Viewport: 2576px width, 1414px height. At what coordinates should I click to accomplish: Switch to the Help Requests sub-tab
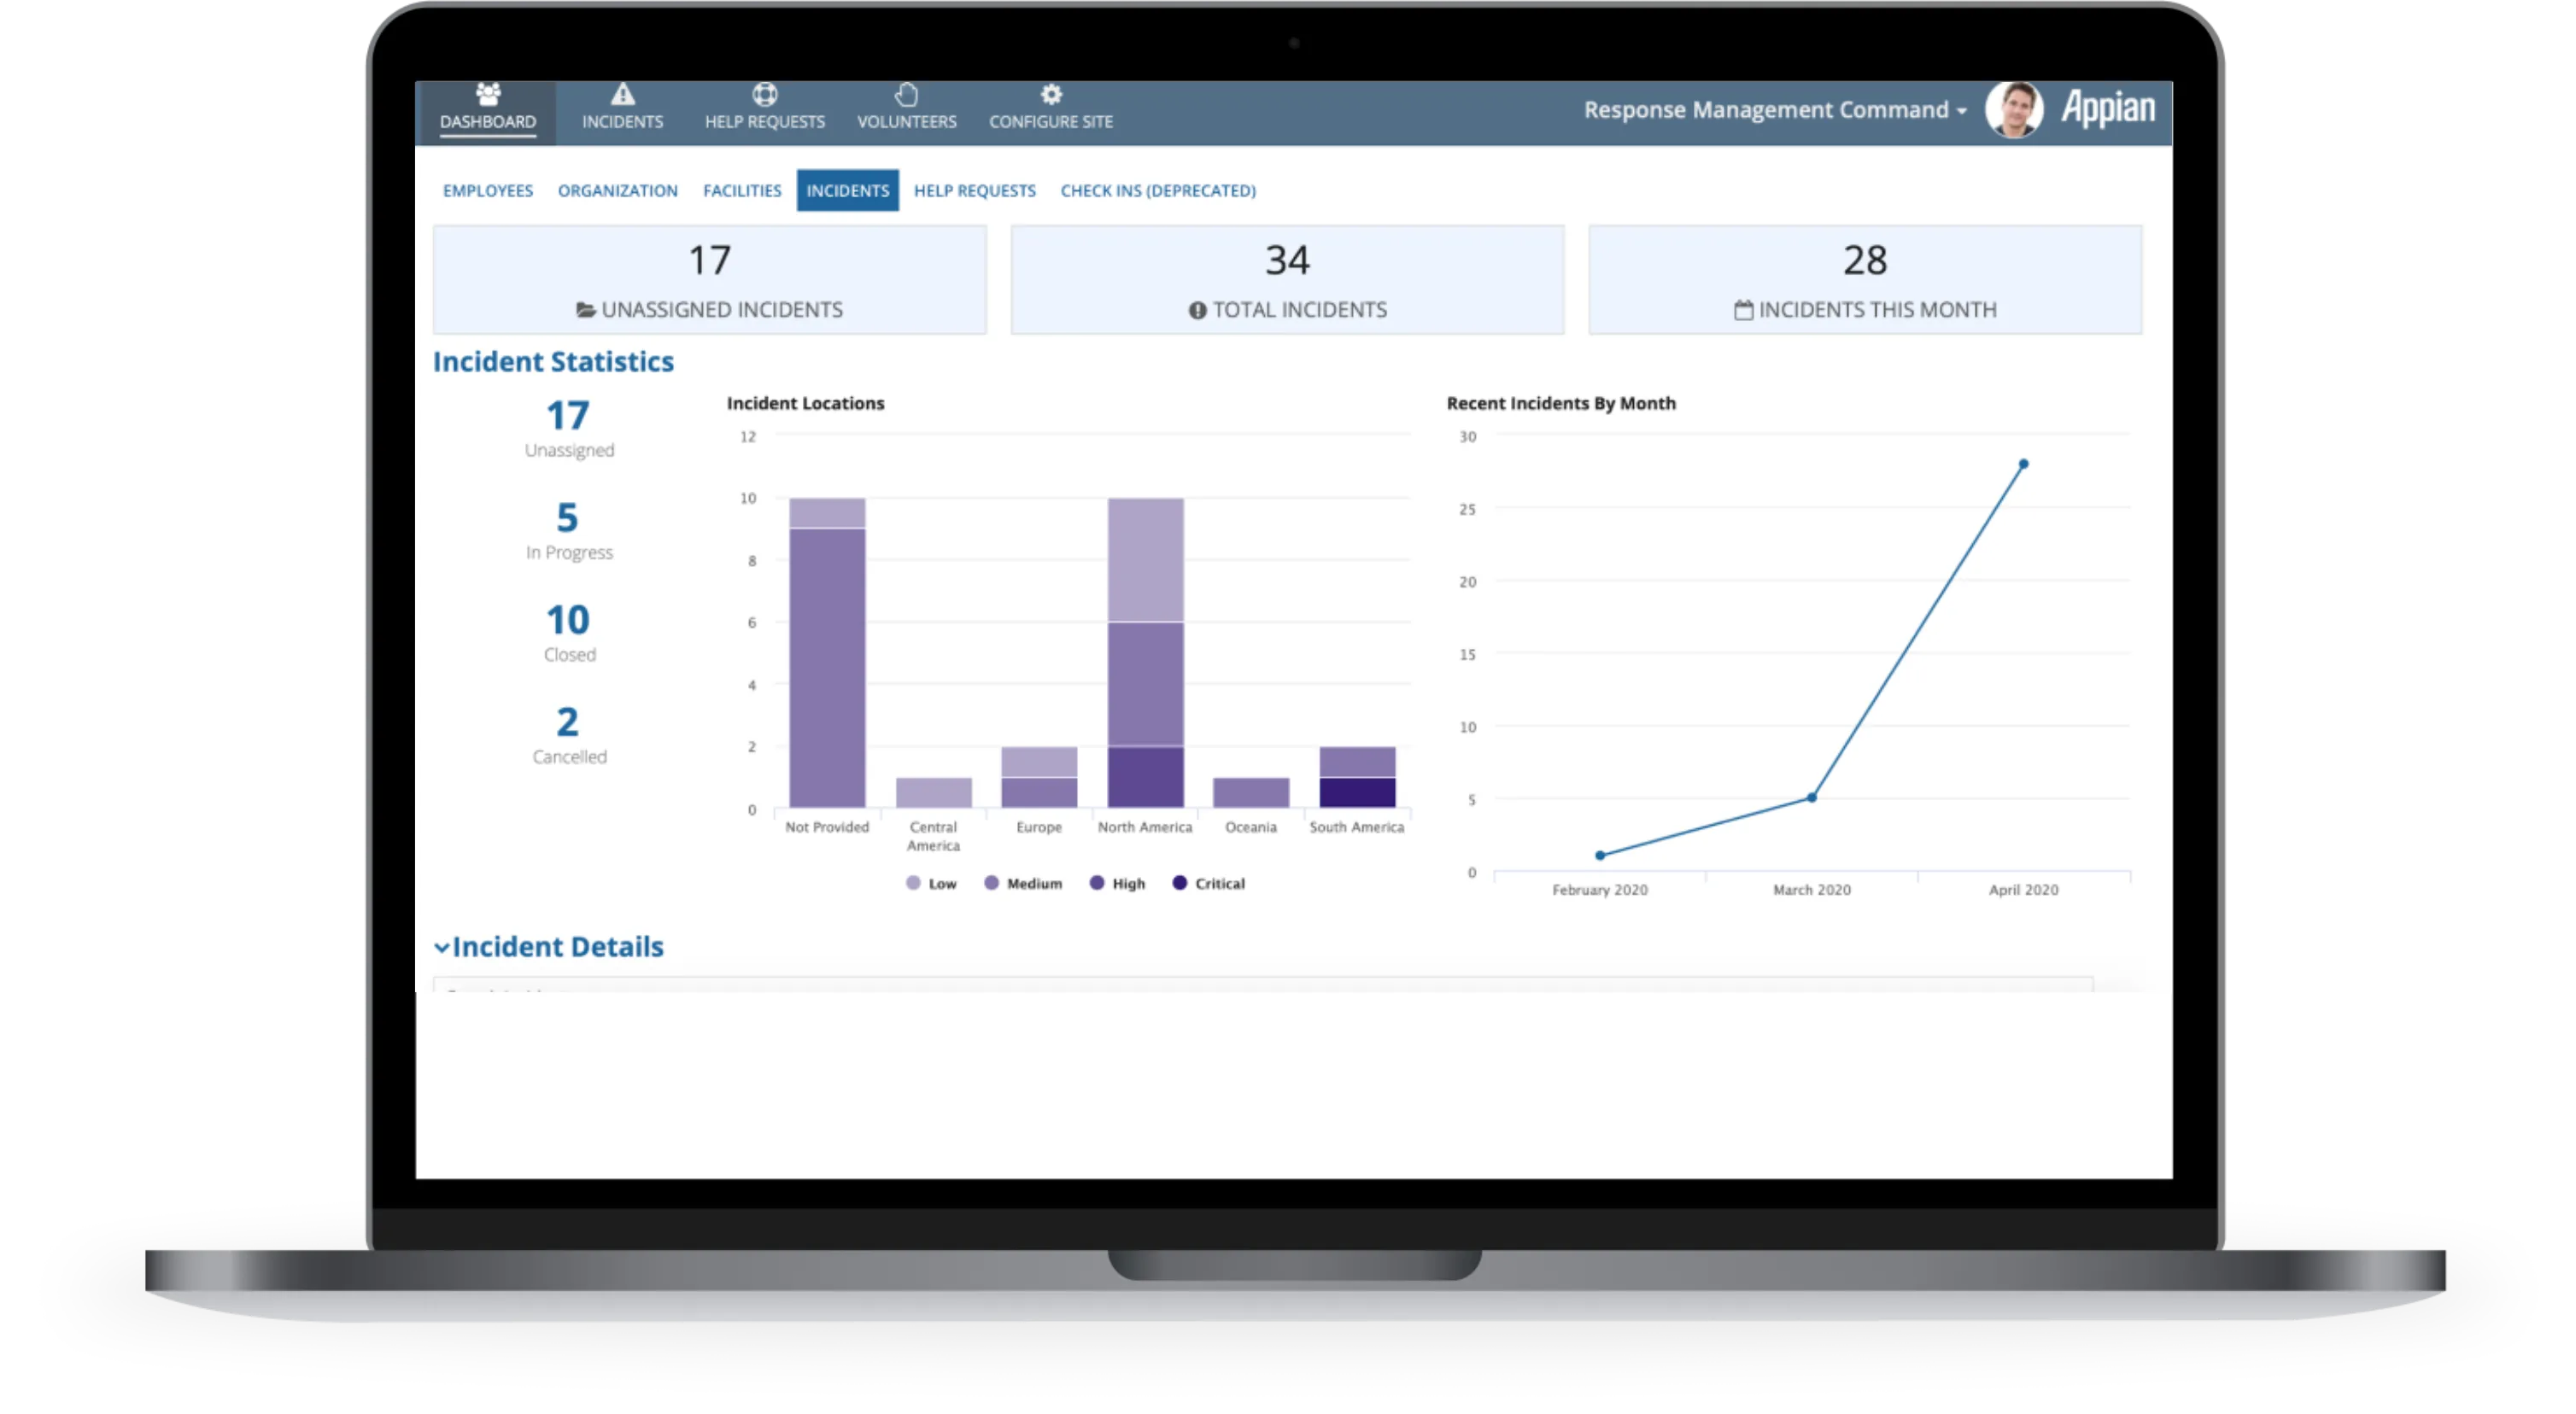pyautogui.click(x=975, y=190)
